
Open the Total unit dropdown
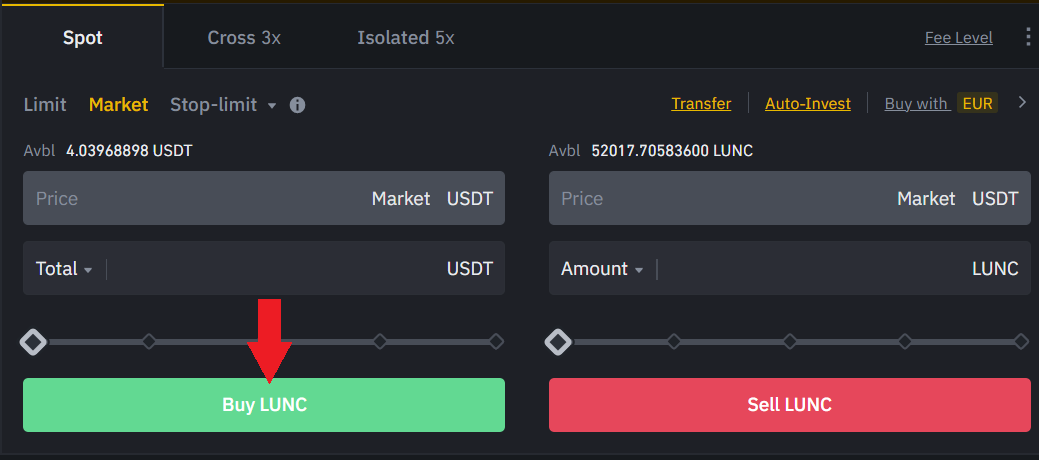pyautogui.click(x=65, y=269)
